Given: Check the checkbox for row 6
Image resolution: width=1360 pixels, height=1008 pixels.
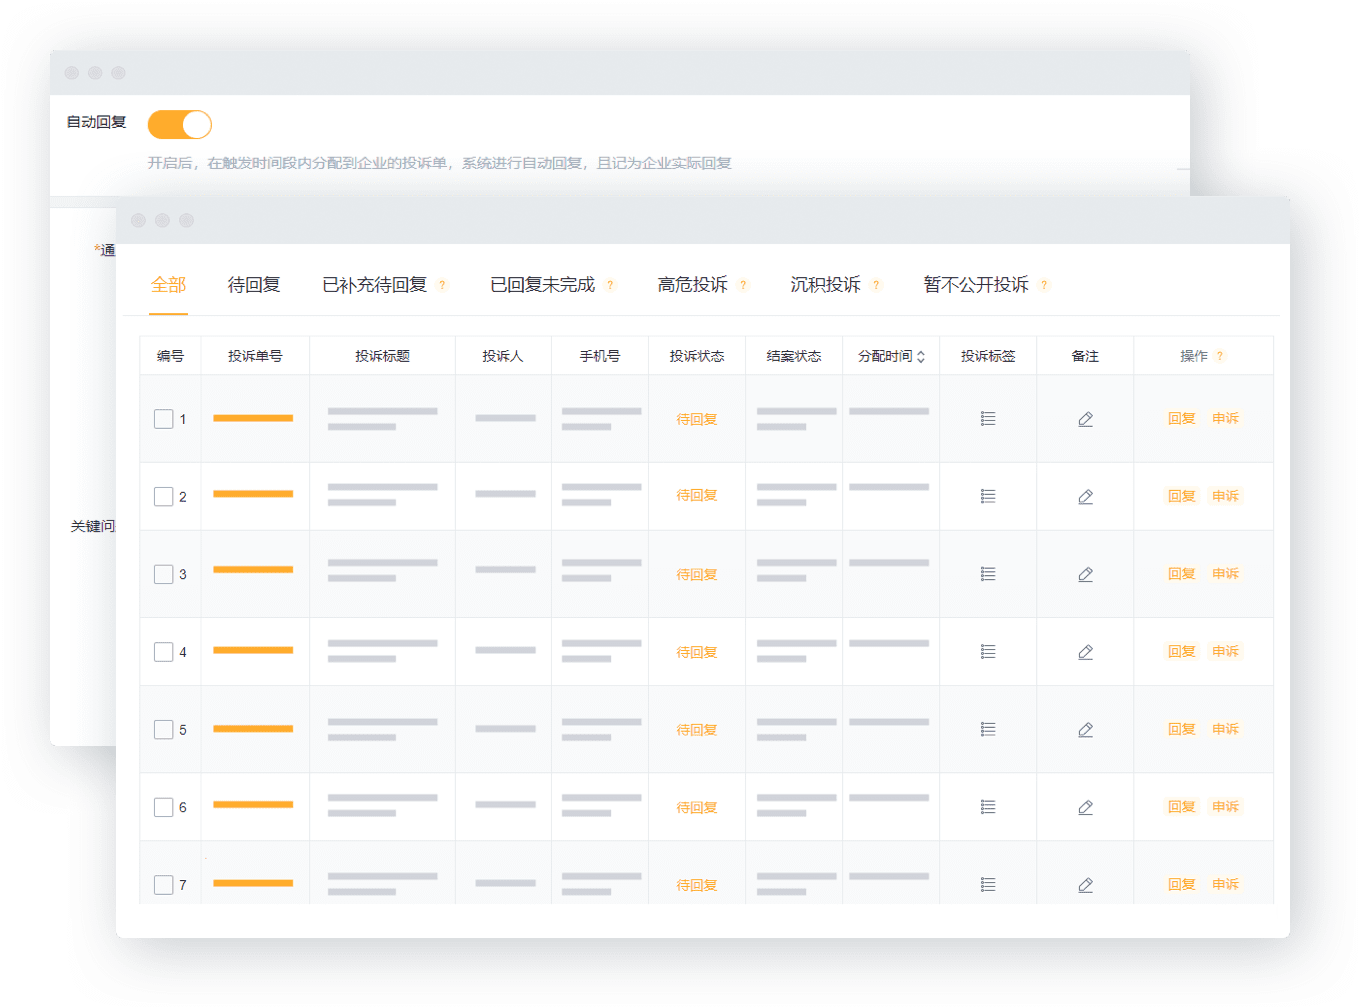Looking at the screenshot, I should (x=164, y=807).
